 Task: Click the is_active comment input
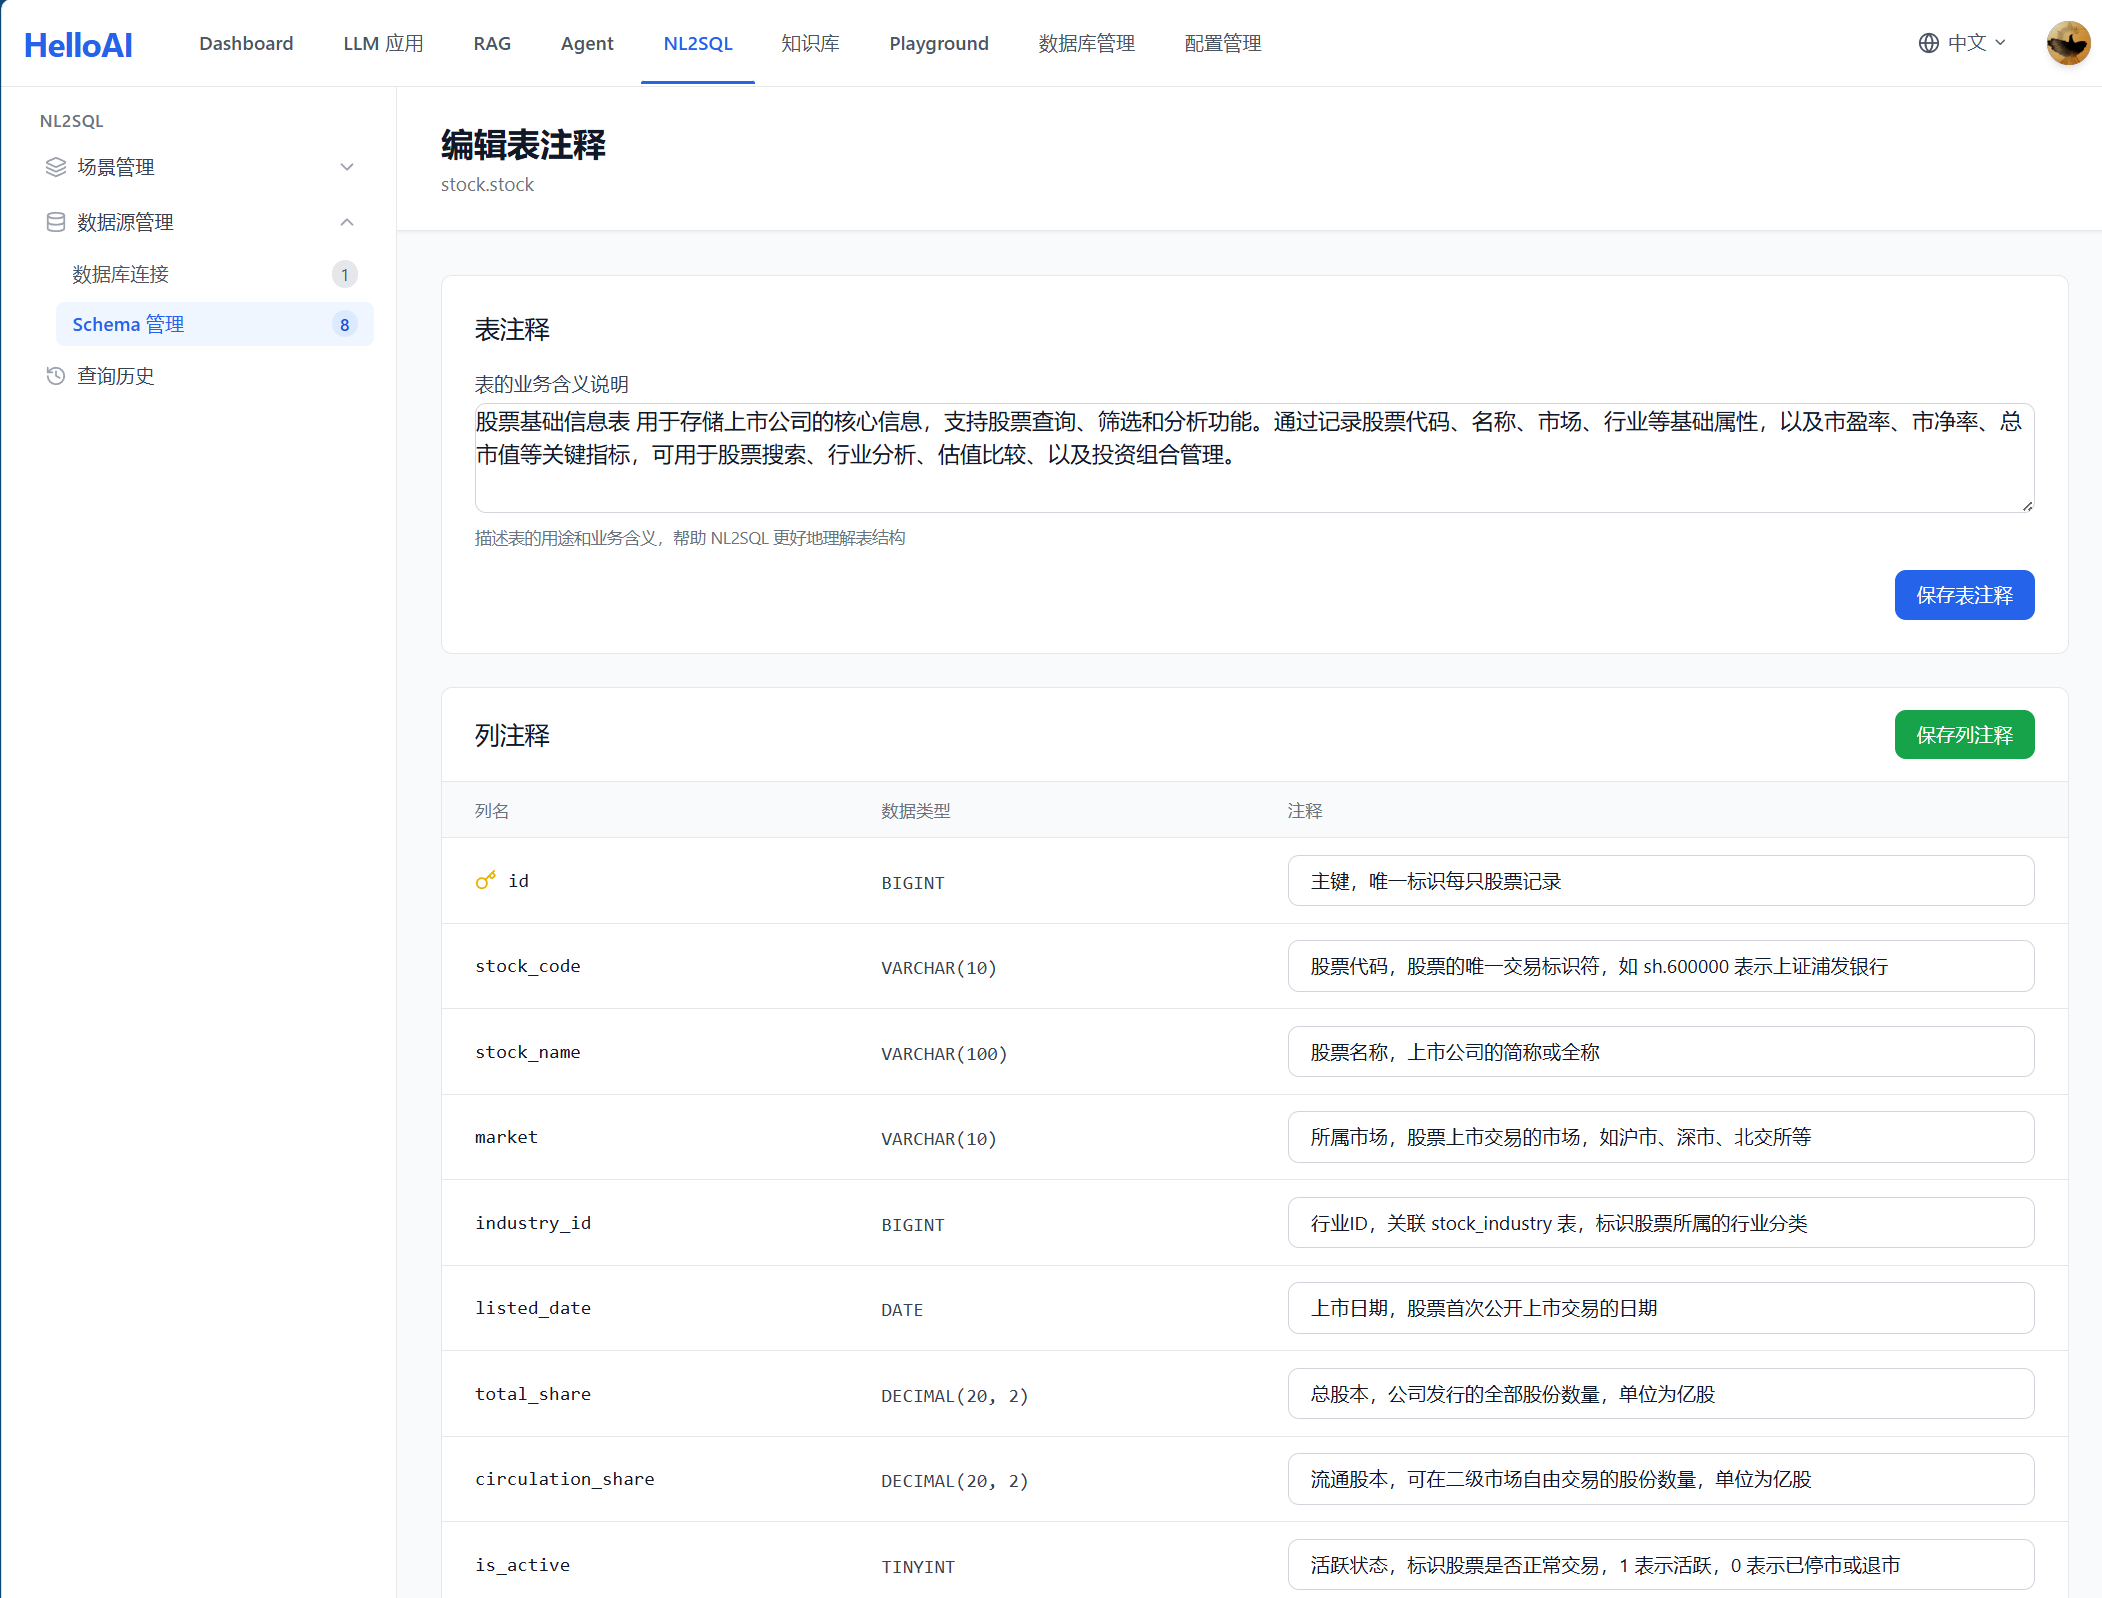coord(1660,1565)
